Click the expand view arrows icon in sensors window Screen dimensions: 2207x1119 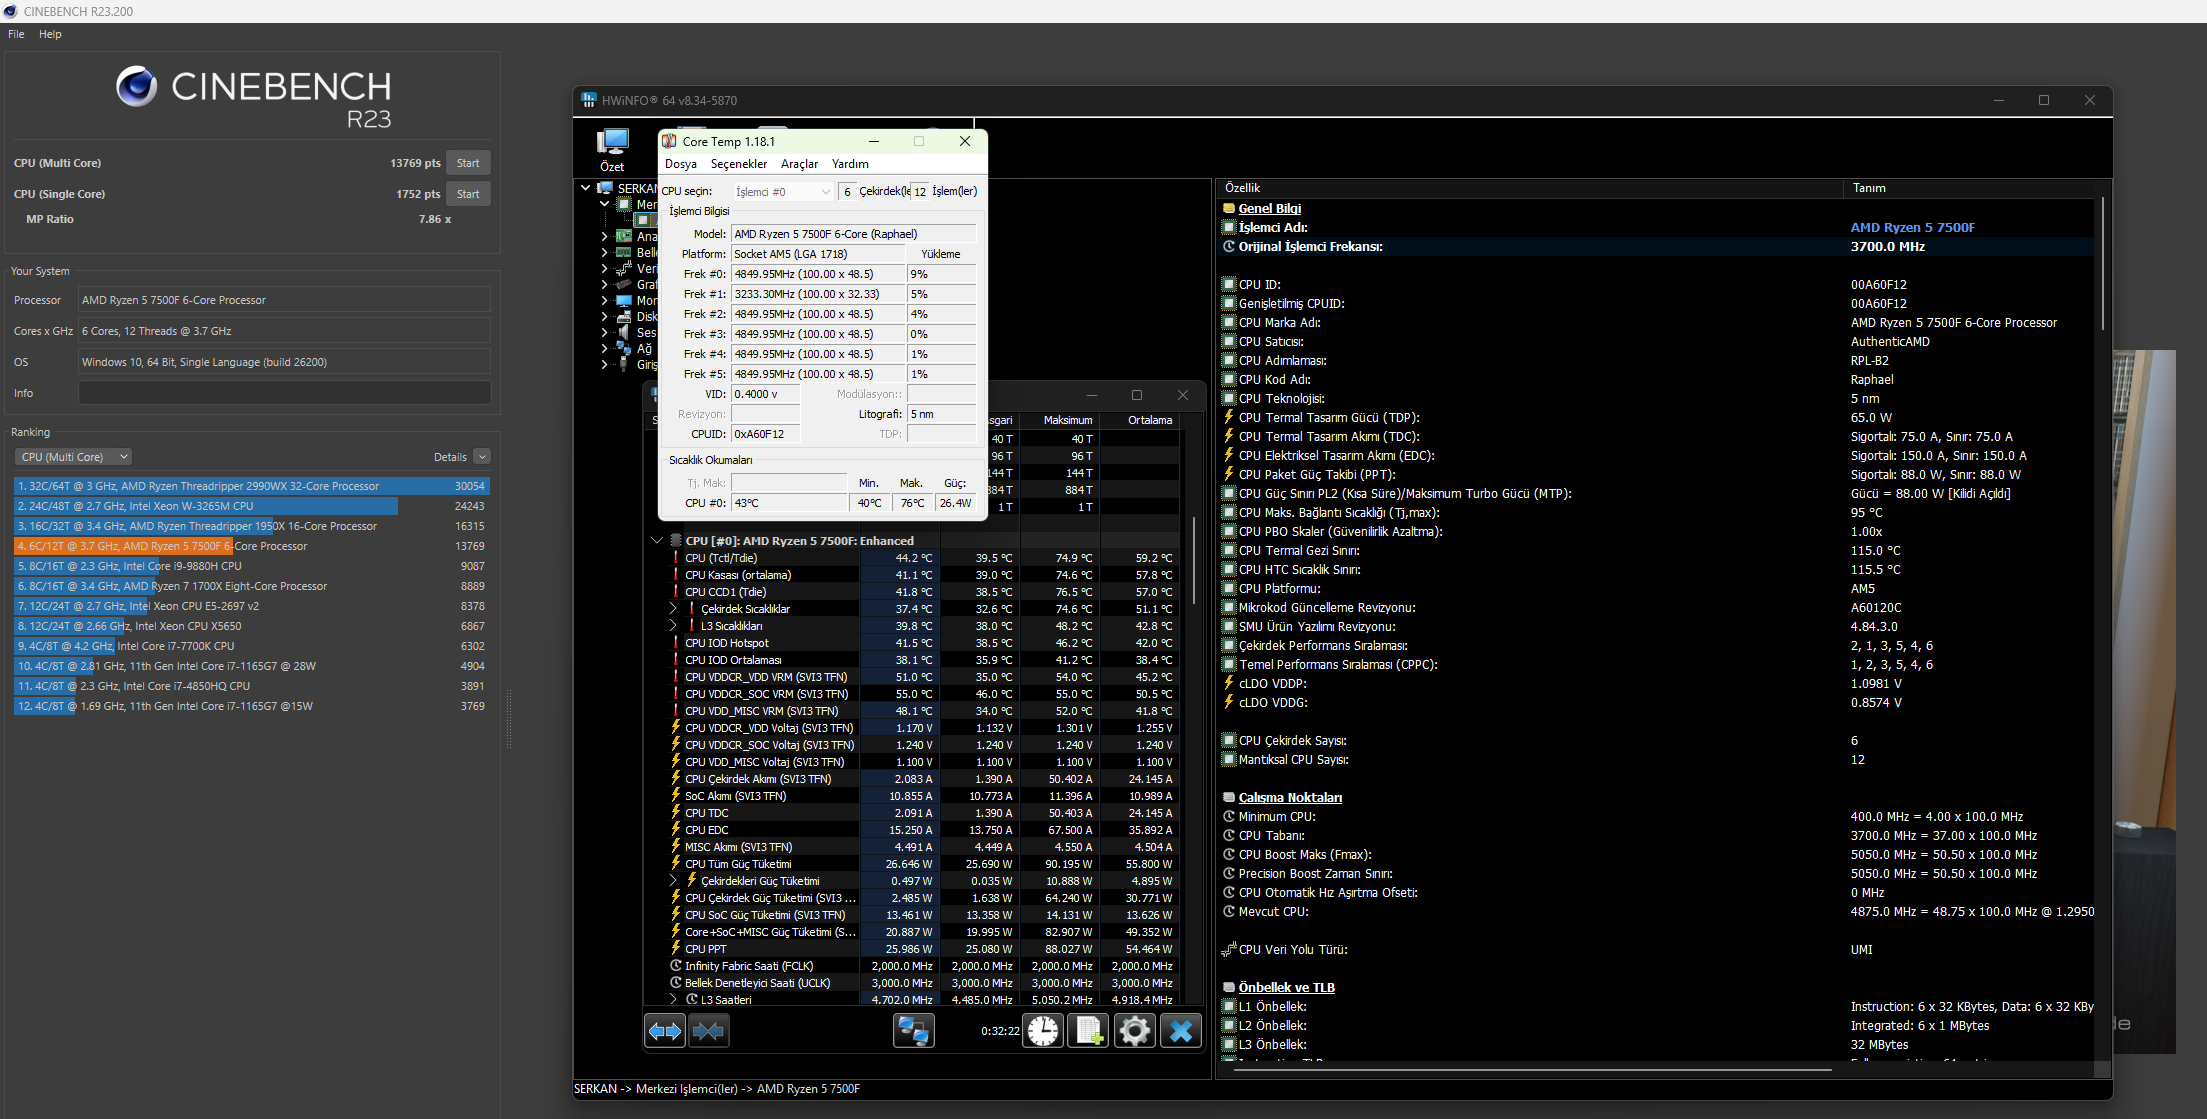[x=665, y=1030]
